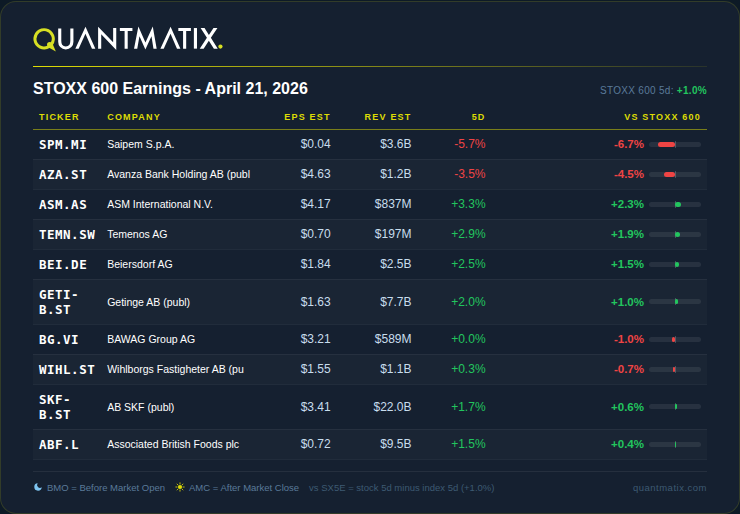Click the VS STOXX 600 column header
This screenshot has width=740, height=514.
[662, 117]
